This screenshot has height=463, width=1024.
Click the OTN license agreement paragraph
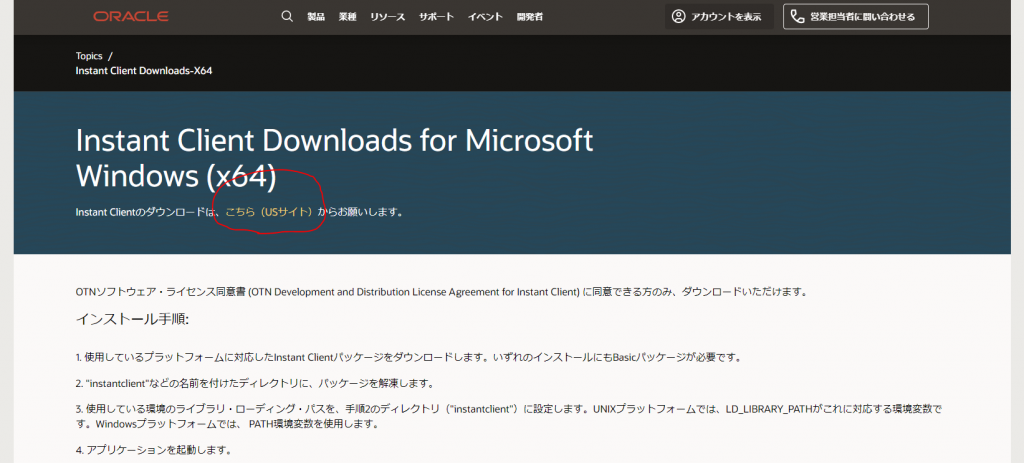(440, 292)
